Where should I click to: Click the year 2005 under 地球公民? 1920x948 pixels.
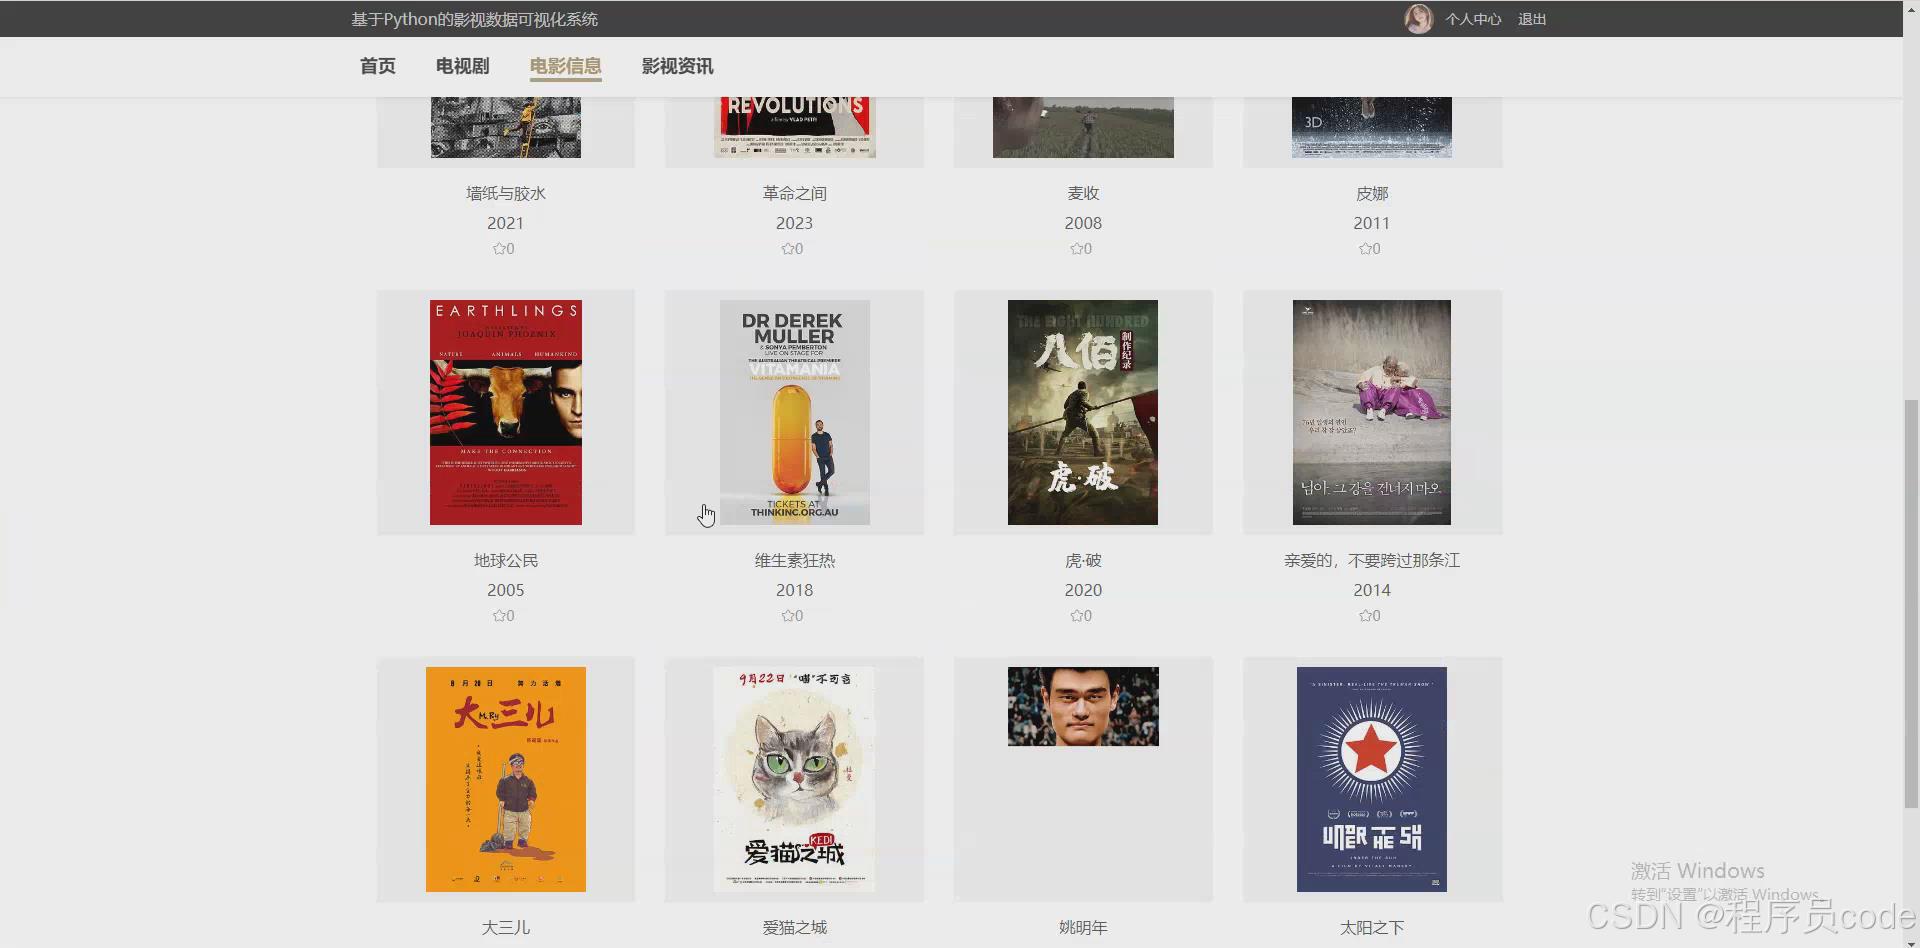[506, 590]
